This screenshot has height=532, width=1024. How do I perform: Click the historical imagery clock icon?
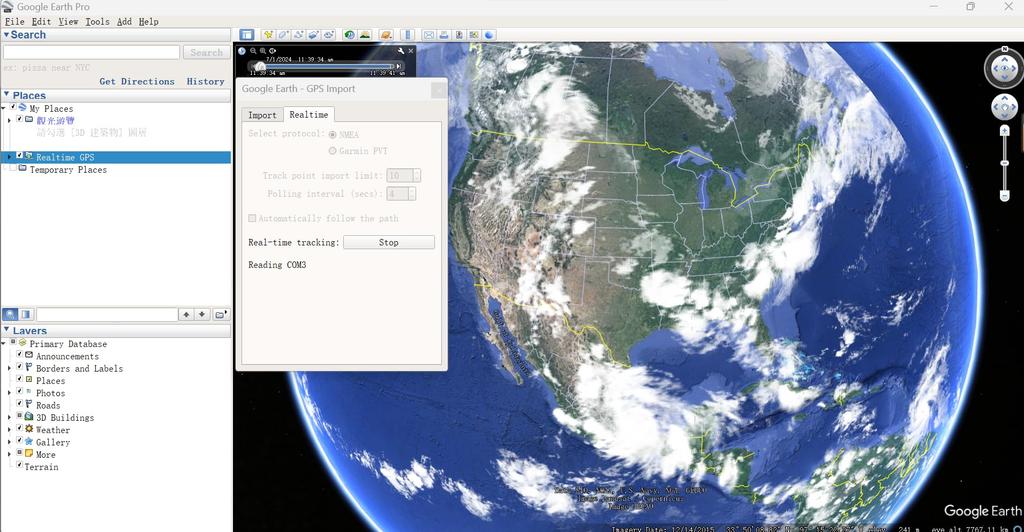(x=349, y=35)
